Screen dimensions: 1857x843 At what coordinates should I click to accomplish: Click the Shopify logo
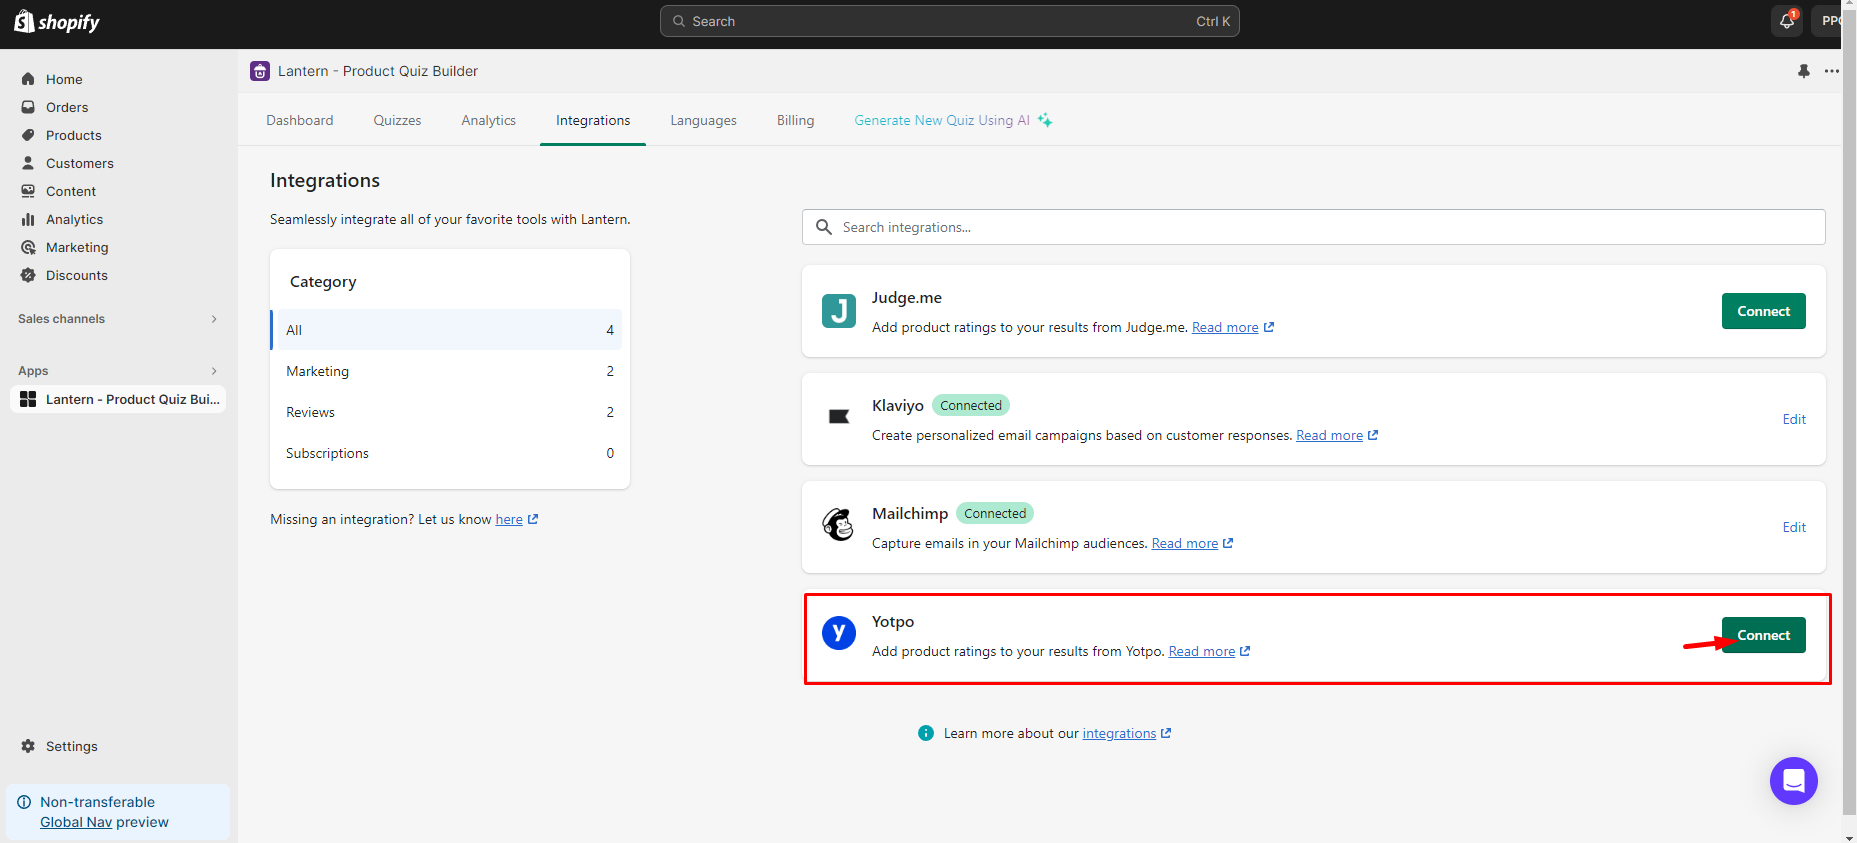point(57,22)
